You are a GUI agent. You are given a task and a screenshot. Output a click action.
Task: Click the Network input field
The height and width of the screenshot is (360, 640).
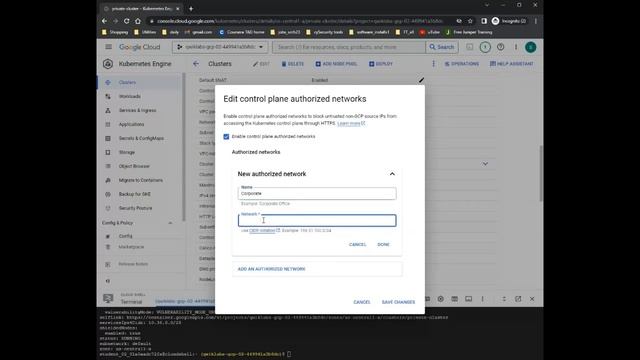click(x=317, y=220)
